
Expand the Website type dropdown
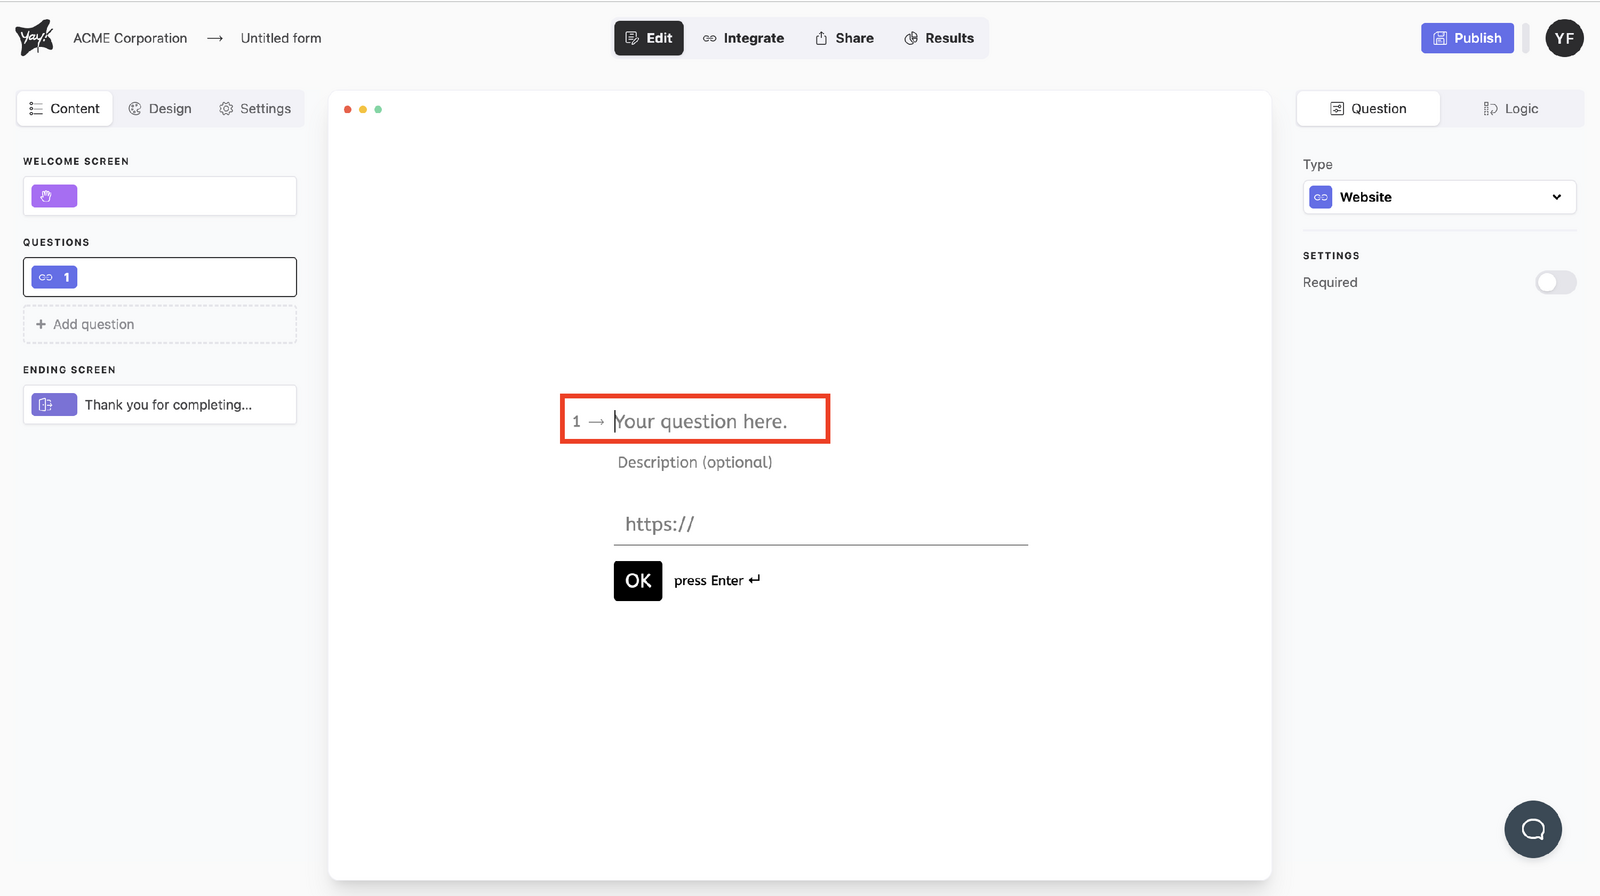1555,197
